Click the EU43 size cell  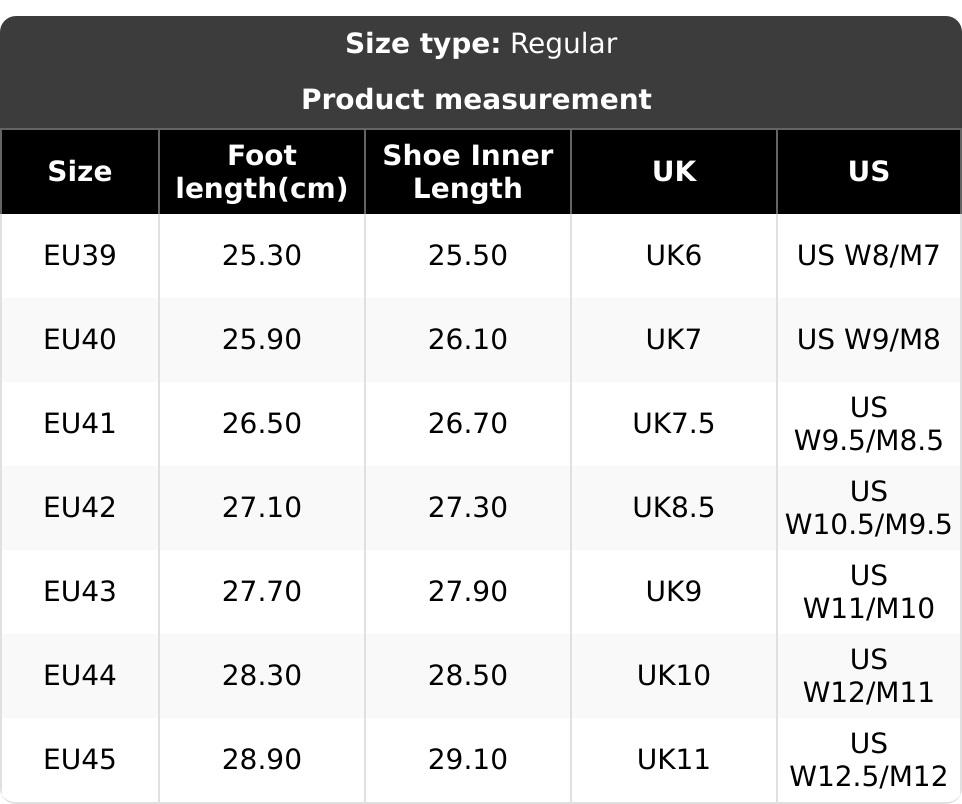[80, 592]
